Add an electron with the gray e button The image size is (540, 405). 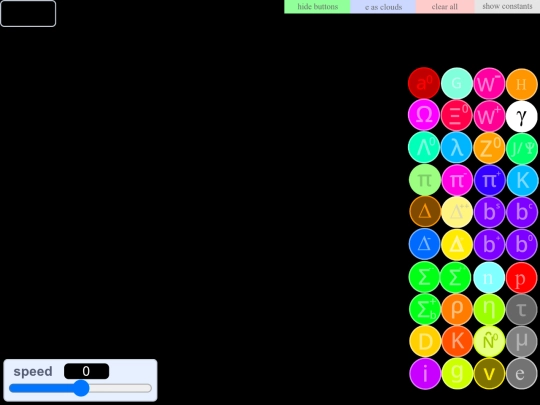522,374
